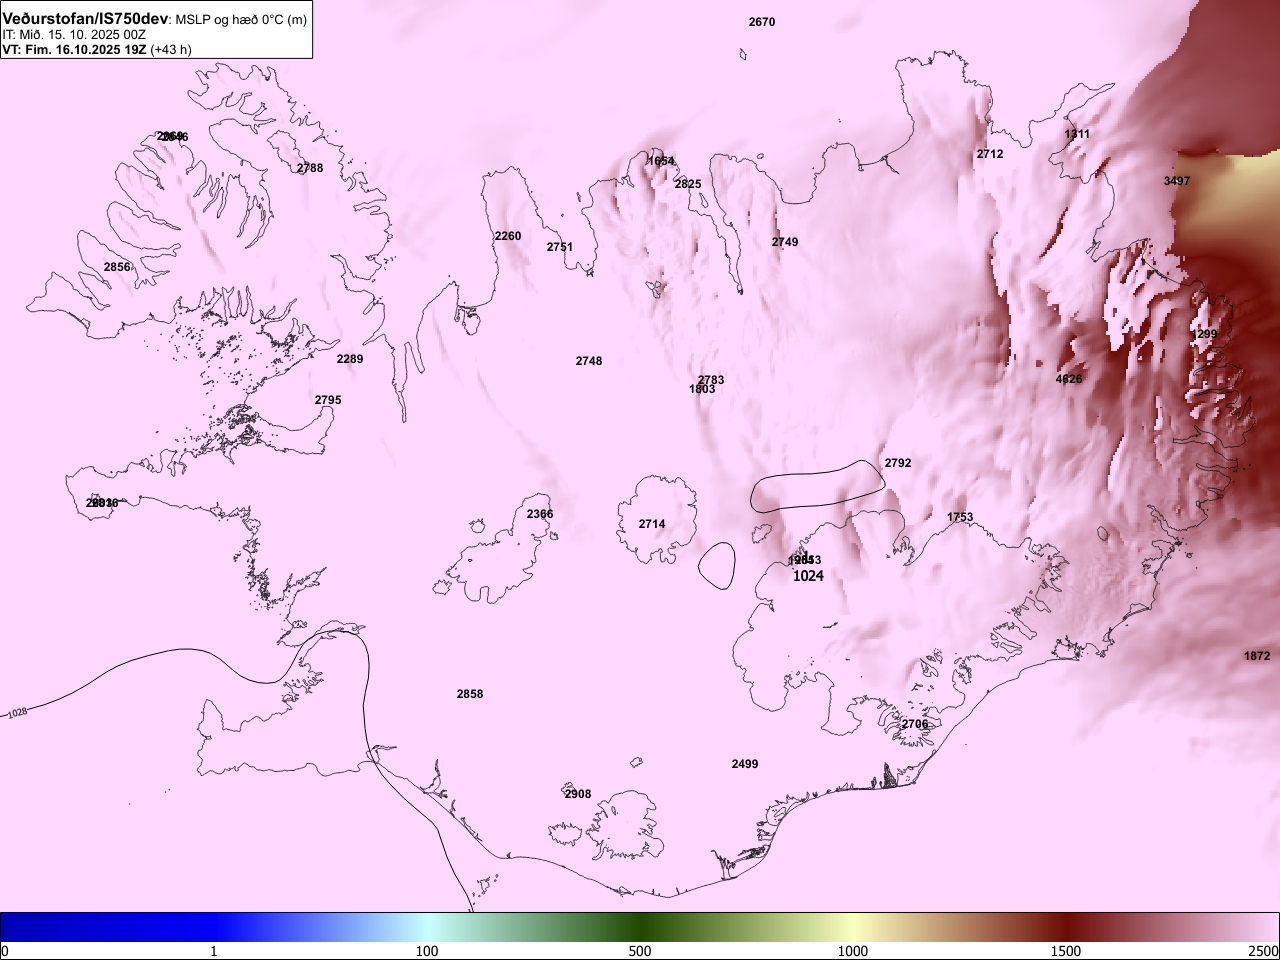1280x960 pixels.
Task: Click the value 2706 in the southeast
Action: [x=915, y=724]
